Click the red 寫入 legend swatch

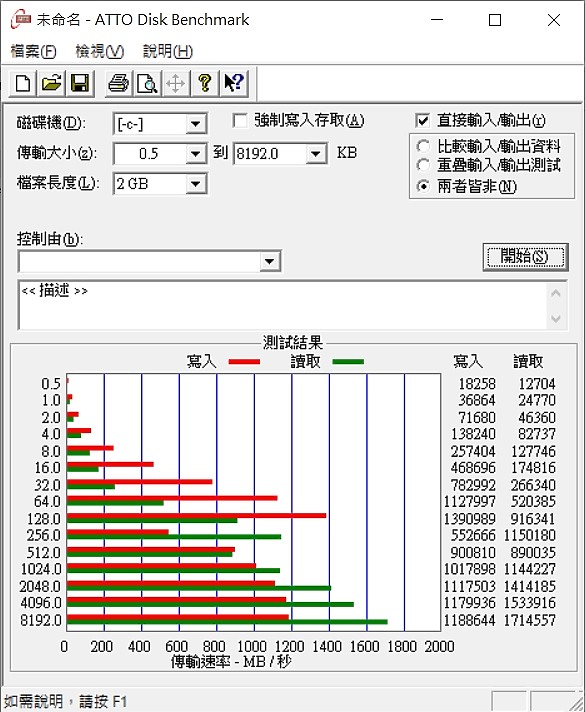click(x=244, y=362)
